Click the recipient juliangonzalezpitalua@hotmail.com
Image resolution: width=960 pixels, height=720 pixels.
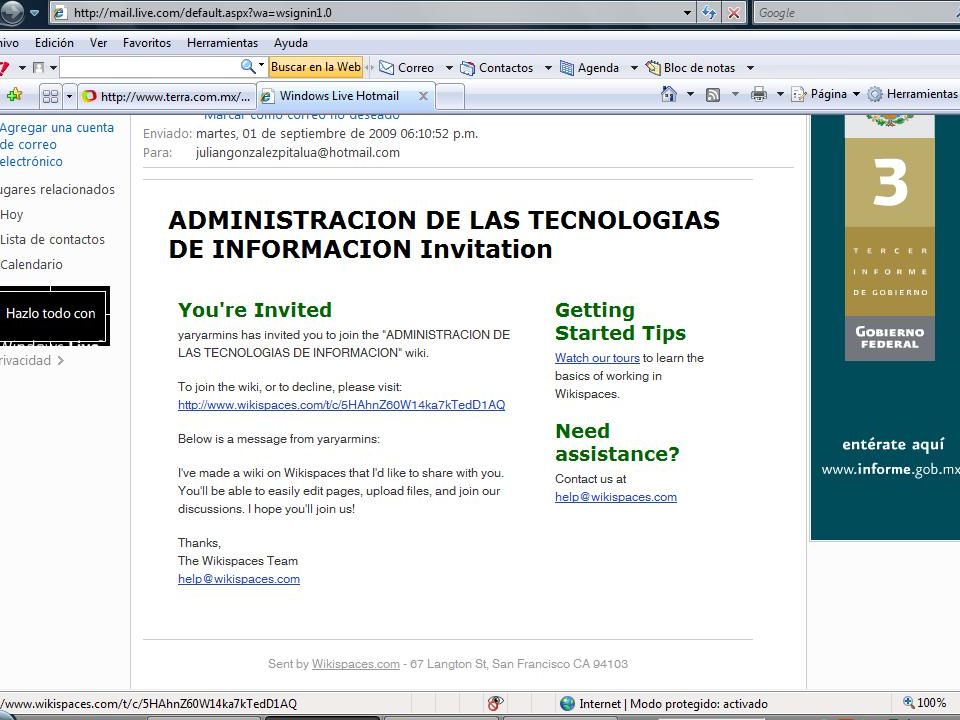tap(298, 152)
